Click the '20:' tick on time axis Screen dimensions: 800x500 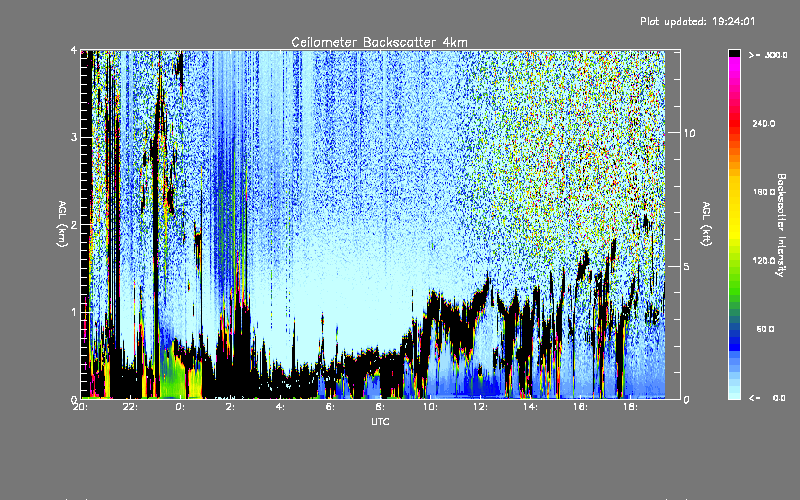(x=79, y=407)
